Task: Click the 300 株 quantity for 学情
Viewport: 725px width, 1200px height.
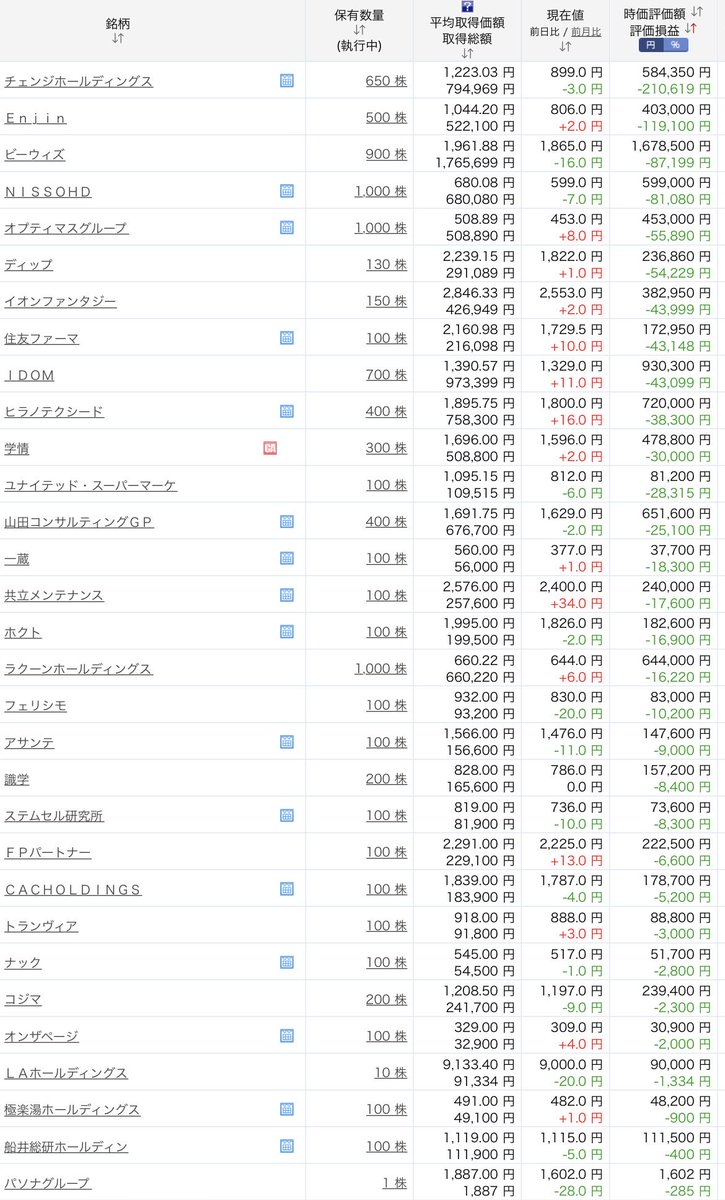Action: (386, 448)
